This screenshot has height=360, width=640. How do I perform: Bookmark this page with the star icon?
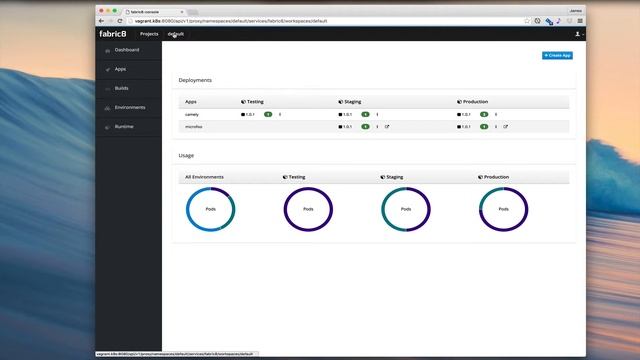coord(527,21)
